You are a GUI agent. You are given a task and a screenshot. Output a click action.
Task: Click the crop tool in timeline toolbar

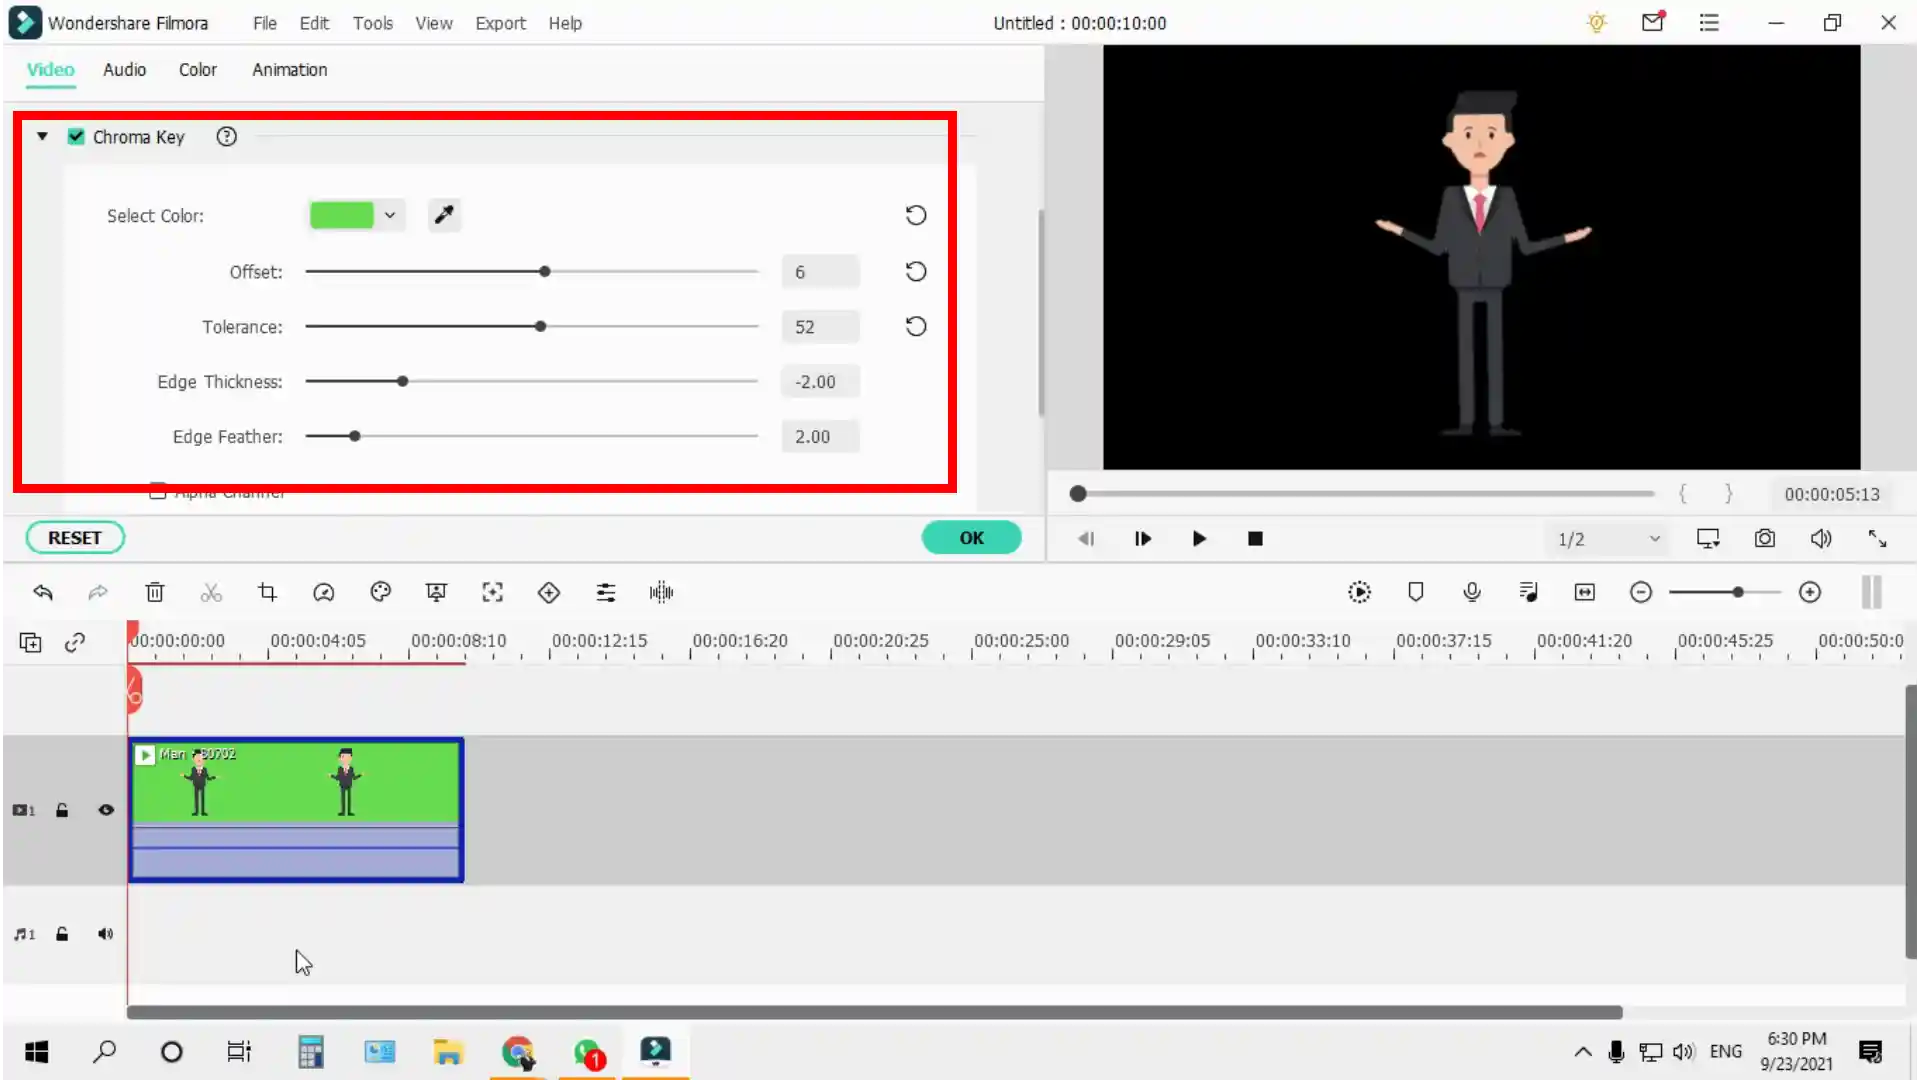(267, 592)
